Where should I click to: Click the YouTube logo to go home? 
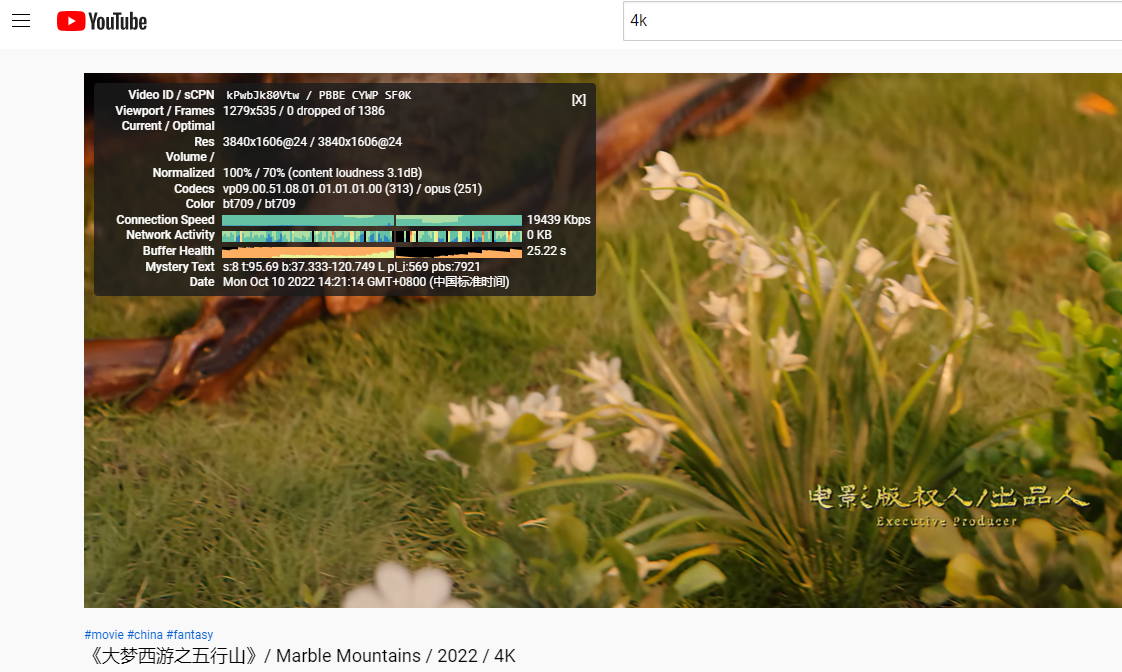[102, 21]
